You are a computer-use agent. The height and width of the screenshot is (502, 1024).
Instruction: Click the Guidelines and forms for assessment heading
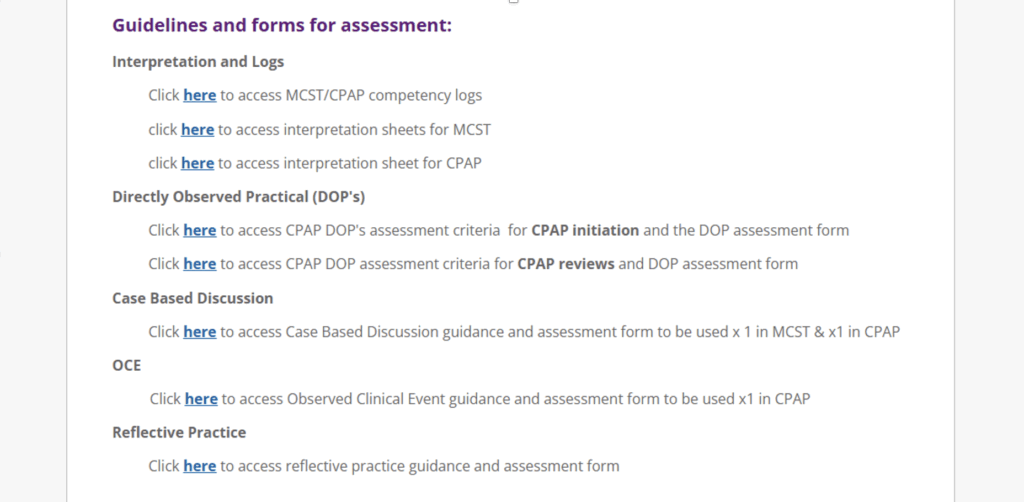point(282,26)
